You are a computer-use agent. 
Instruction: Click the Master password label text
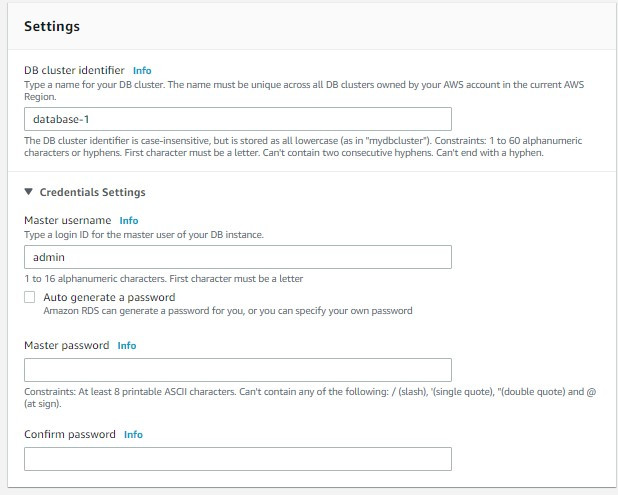pyautogui.click(x=66, y=345)
